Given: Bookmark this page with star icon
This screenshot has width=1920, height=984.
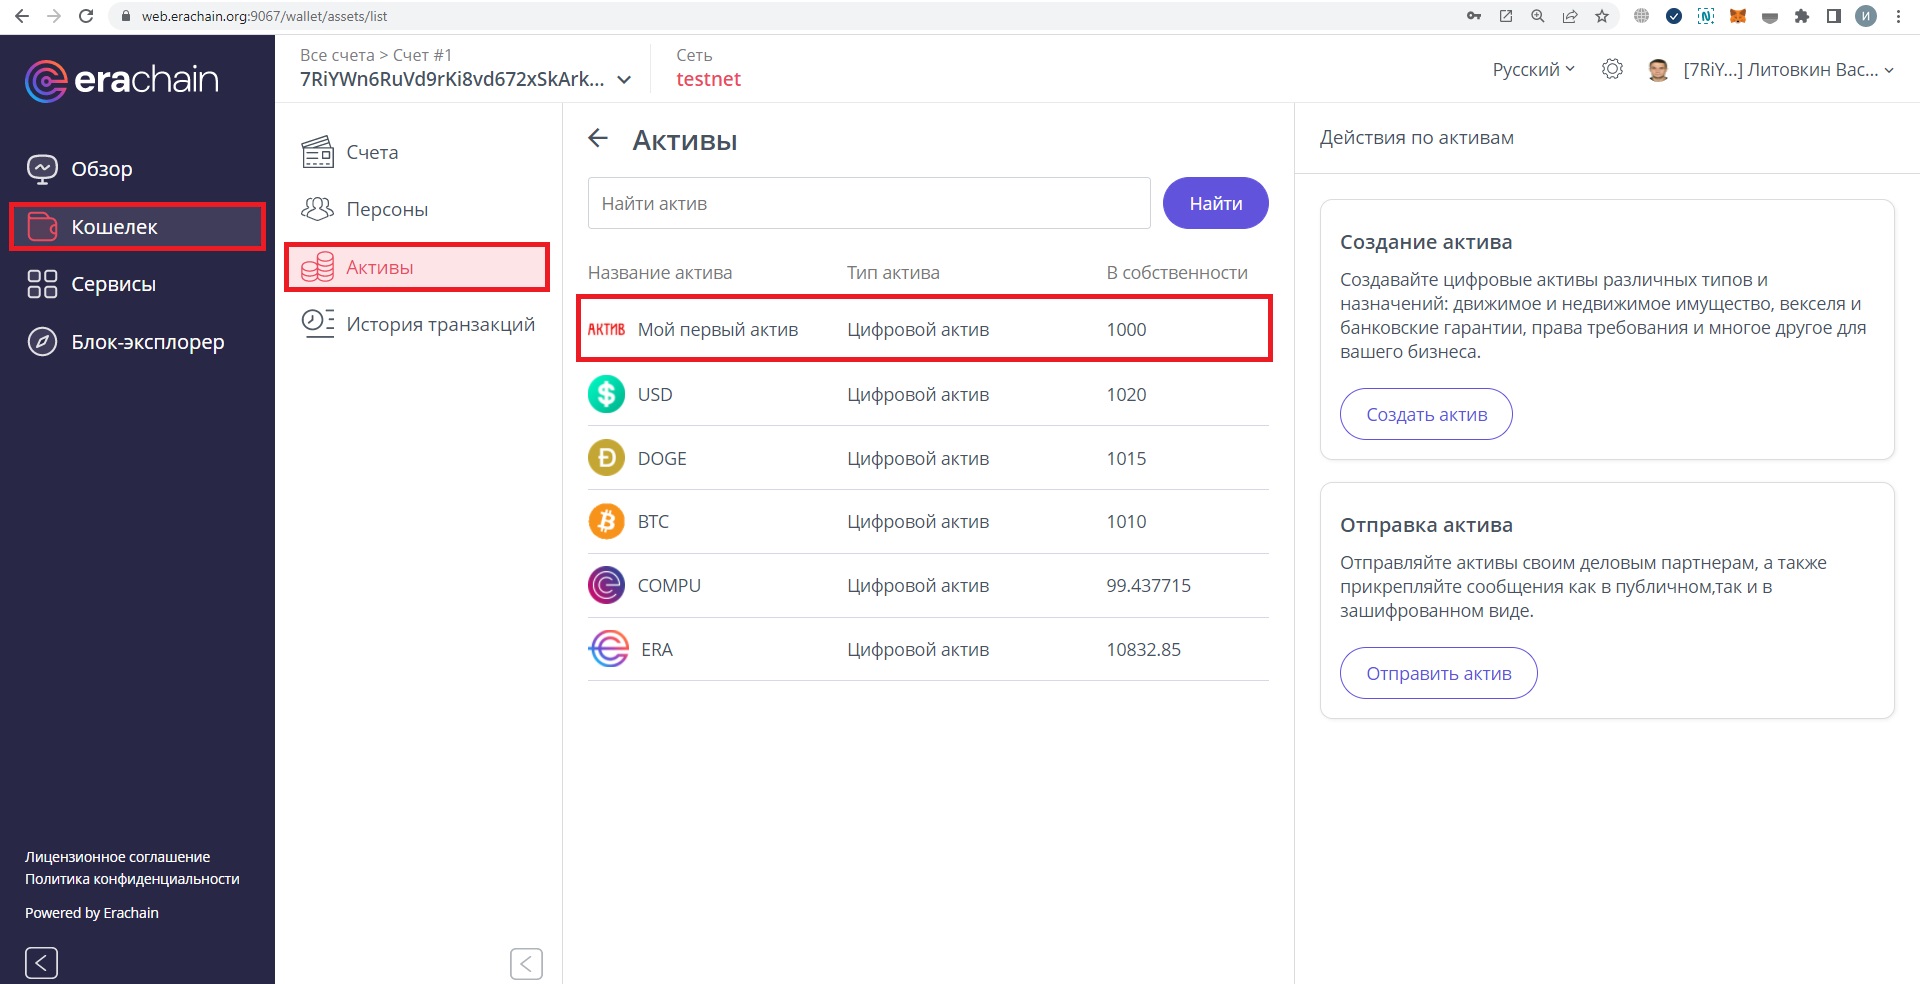Looking at the screenshot, I should 1602,16.
